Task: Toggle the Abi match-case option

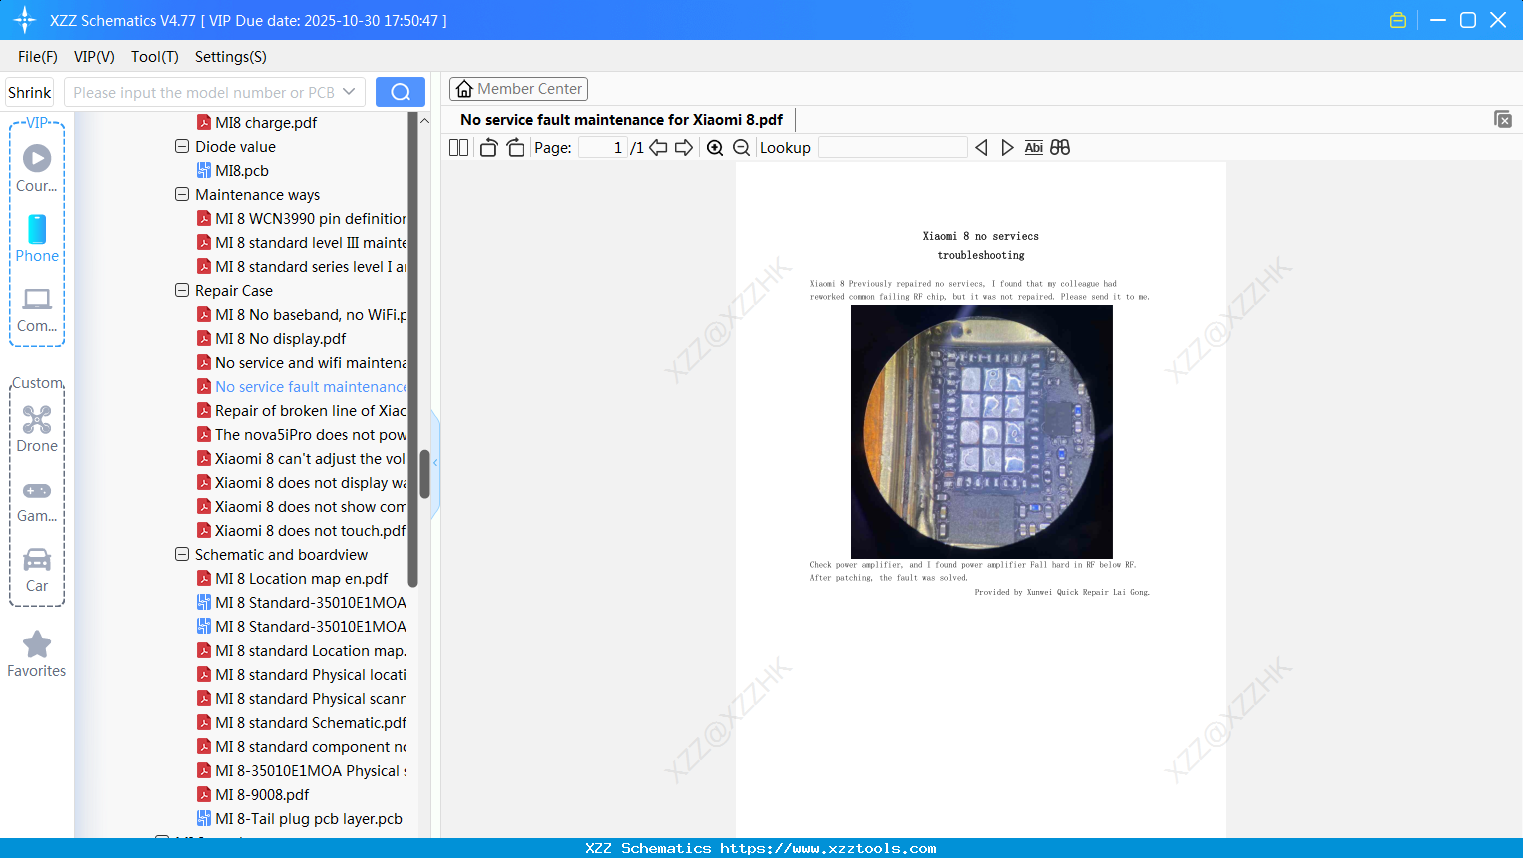Action: pos(1034,148)
